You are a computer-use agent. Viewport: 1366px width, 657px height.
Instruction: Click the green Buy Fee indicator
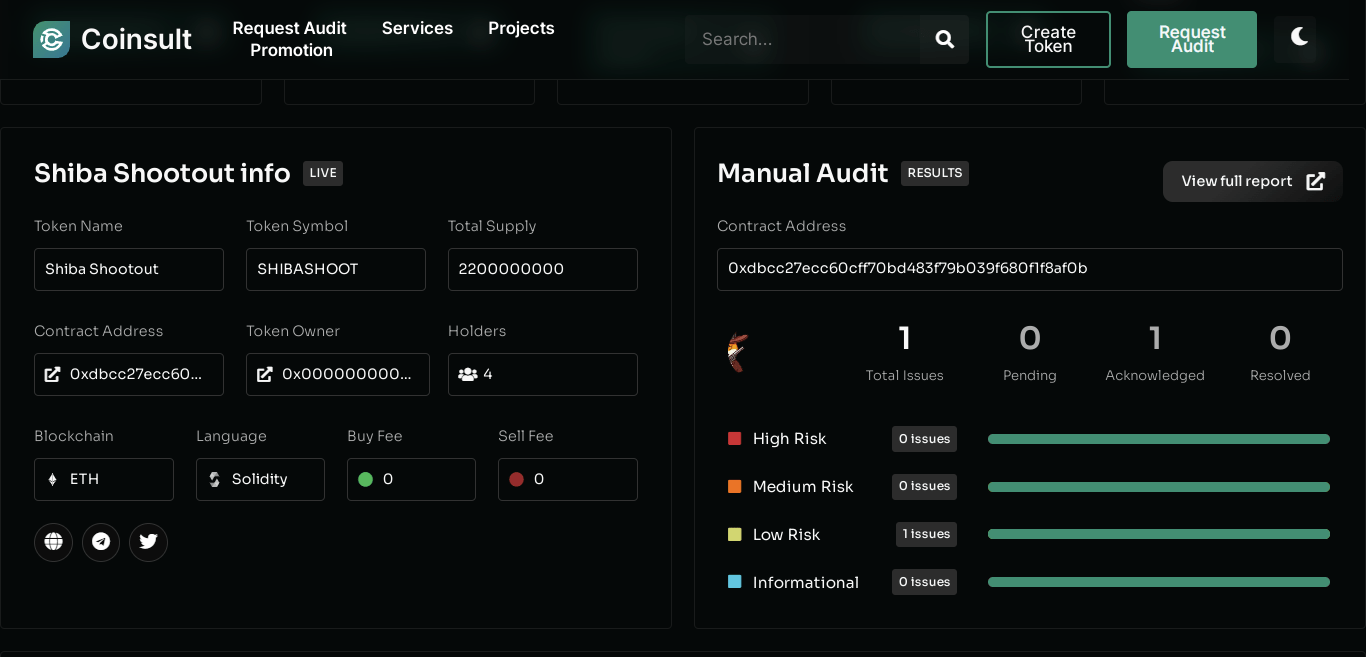tap(365, 479)
